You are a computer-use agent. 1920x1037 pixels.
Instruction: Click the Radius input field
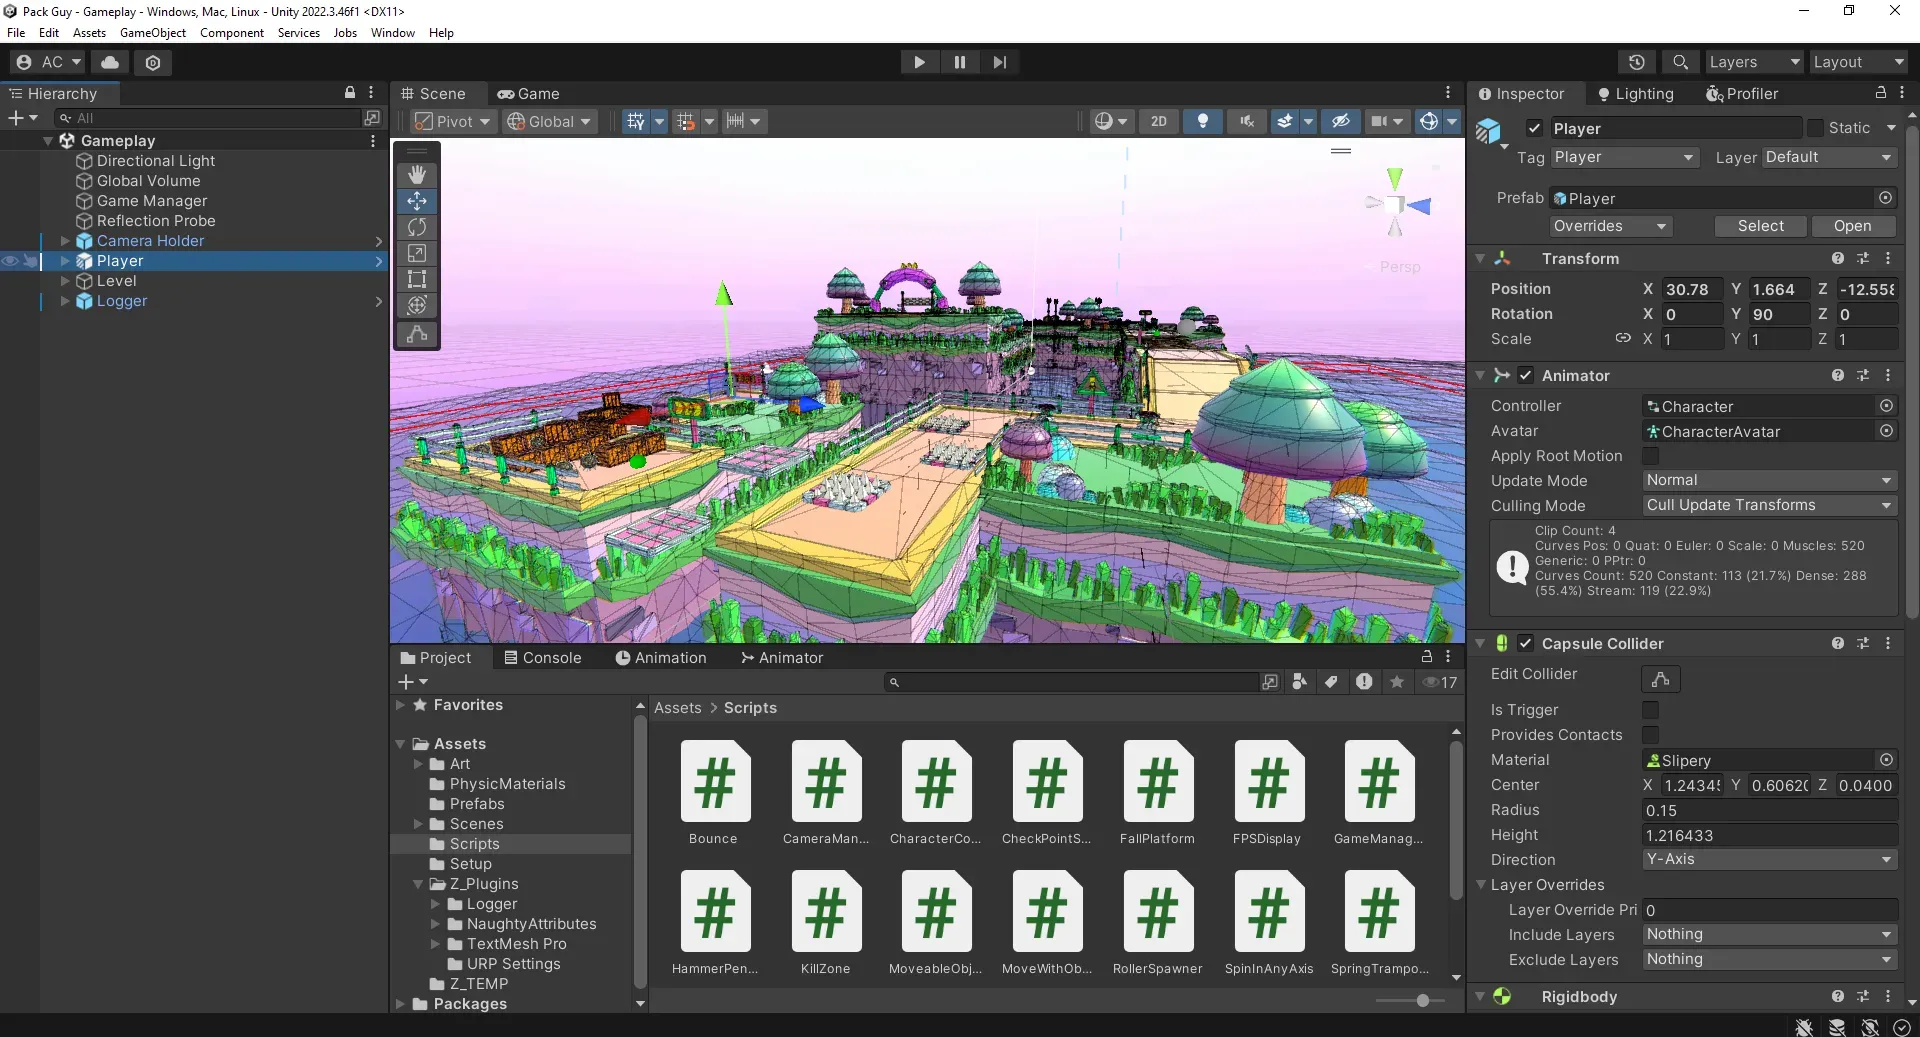[x=1769, y=811]
